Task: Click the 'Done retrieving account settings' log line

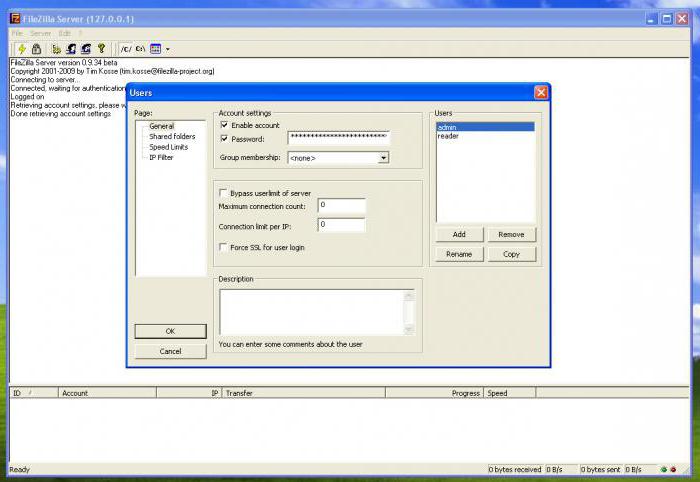Action: 61,113
